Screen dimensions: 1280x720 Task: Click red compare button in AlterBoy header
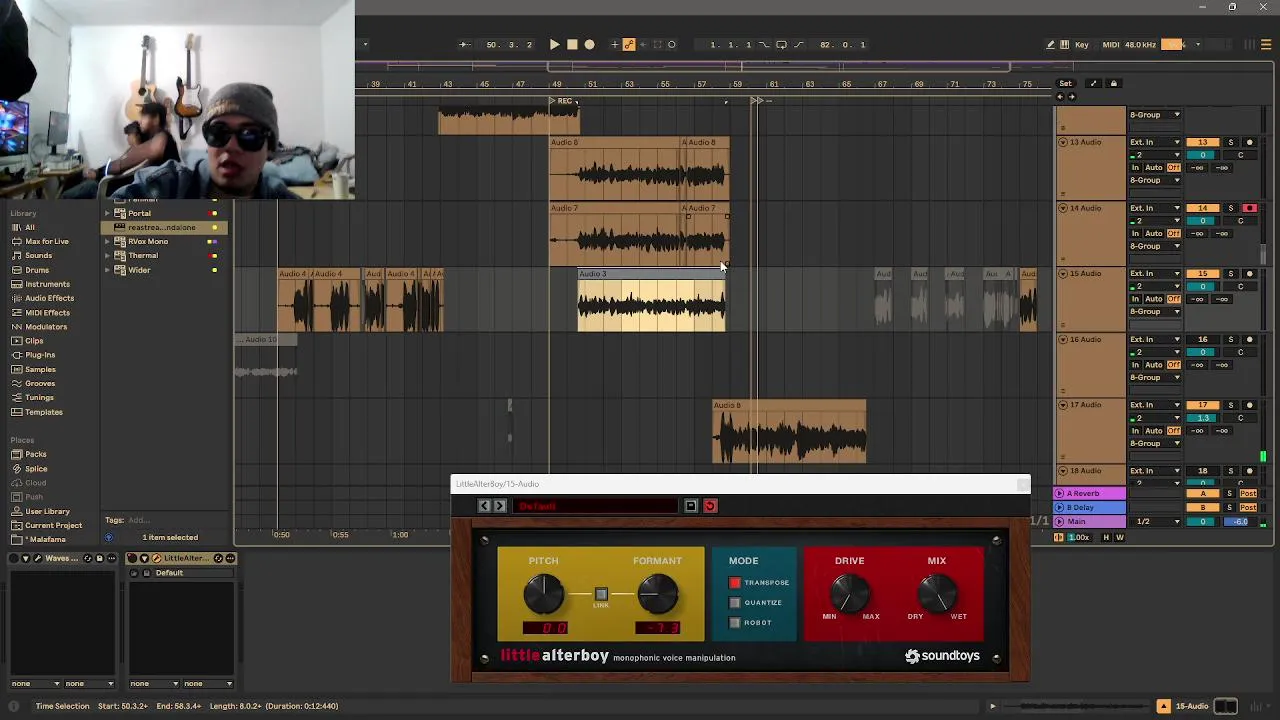pyautogui.click(x=710, y=506)
